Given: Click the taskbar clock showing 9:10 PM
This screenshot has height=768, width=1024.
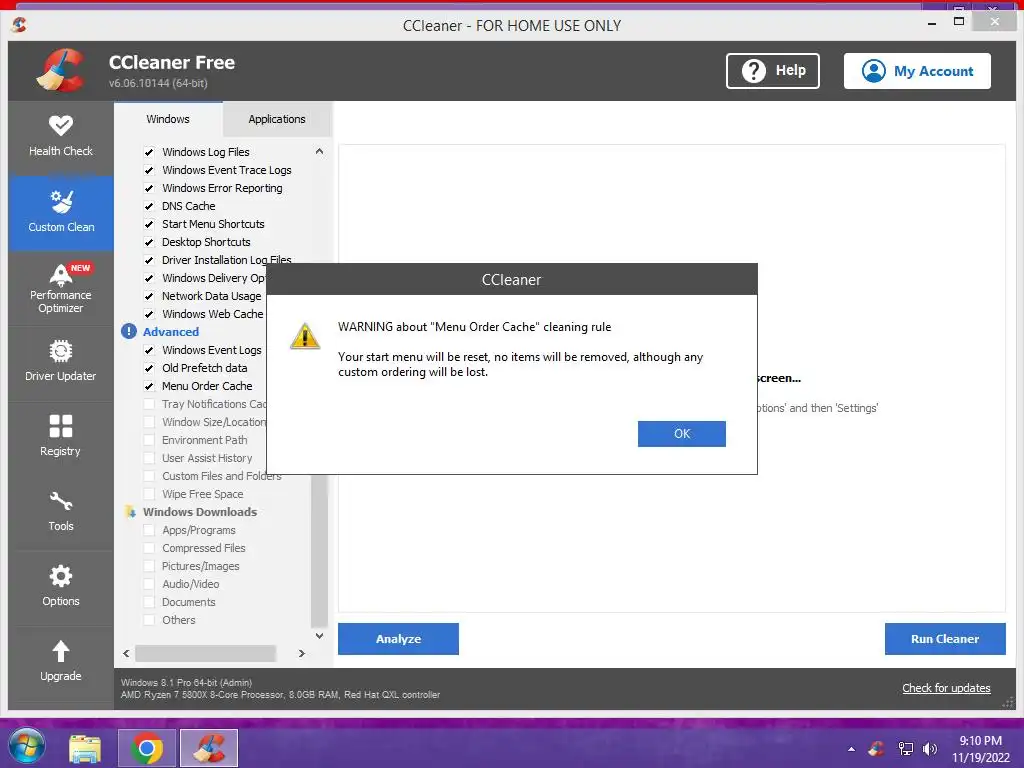Looking at the screenshot, I should click(x=980, y=748).
